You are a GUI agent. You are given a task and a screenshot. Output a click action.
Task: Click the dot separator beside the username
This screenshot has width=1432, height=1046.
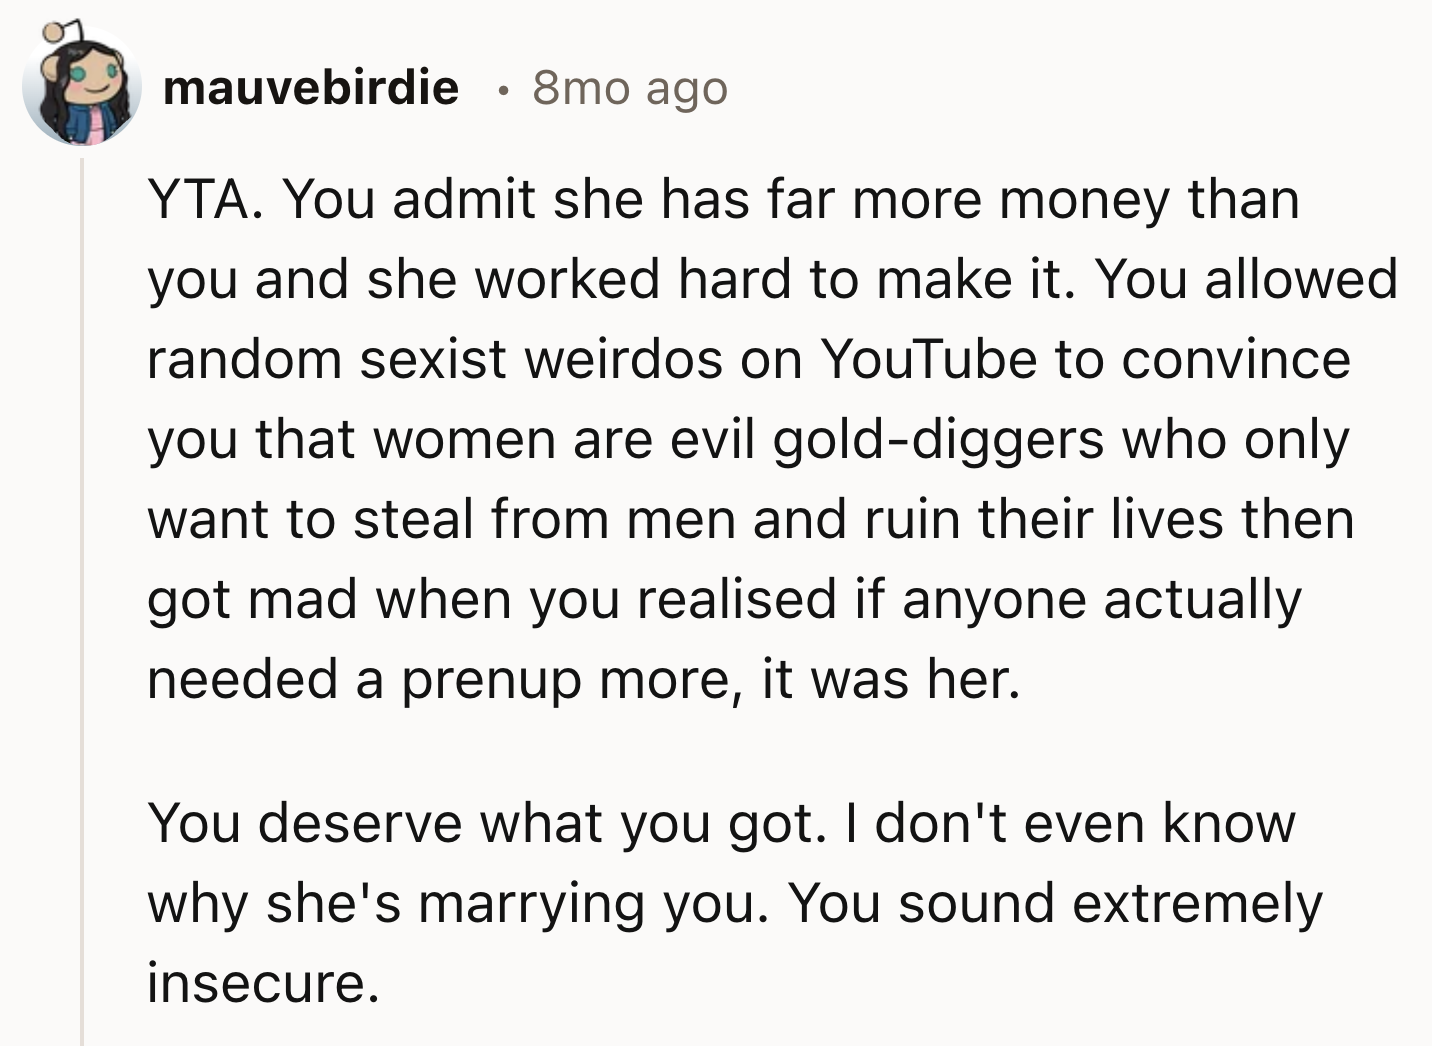(x=504, y=90)
